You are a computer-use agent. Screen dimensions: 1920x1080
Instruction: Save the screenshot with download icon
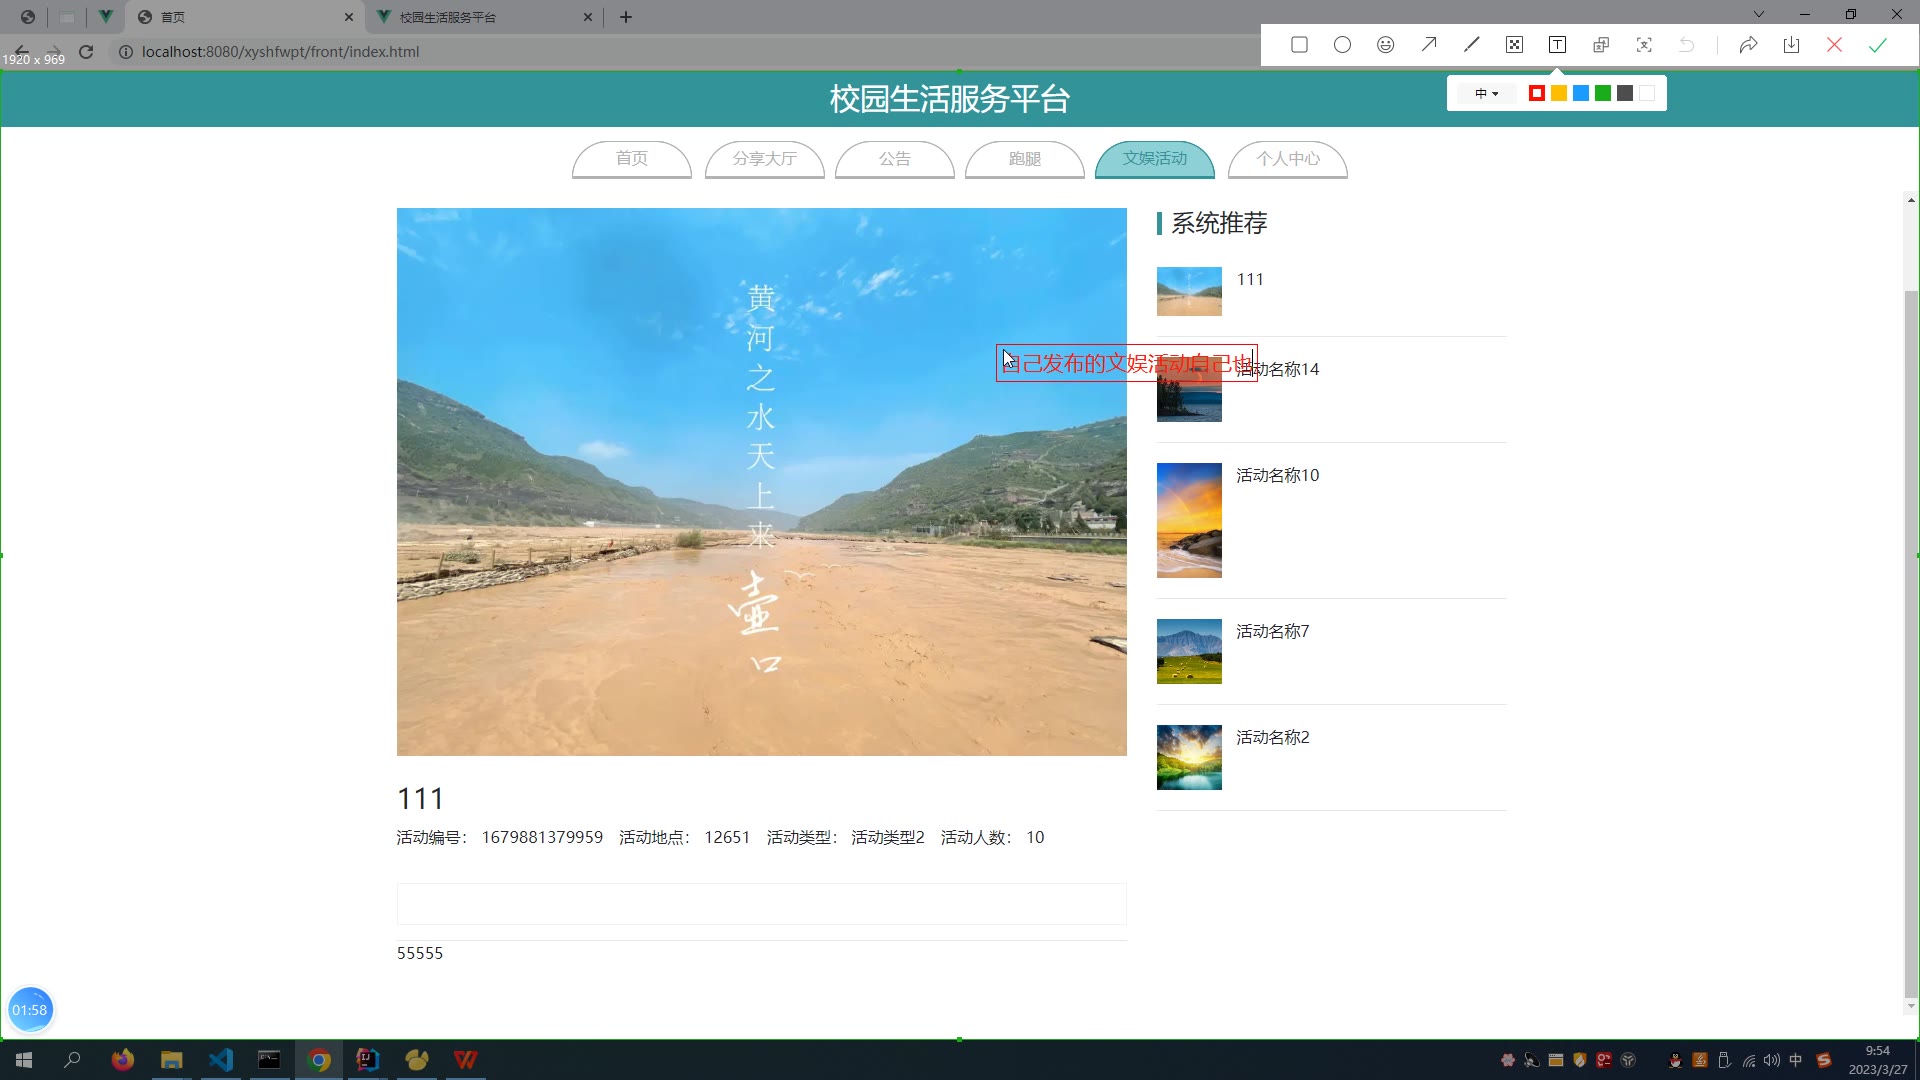coord(1791,45)
